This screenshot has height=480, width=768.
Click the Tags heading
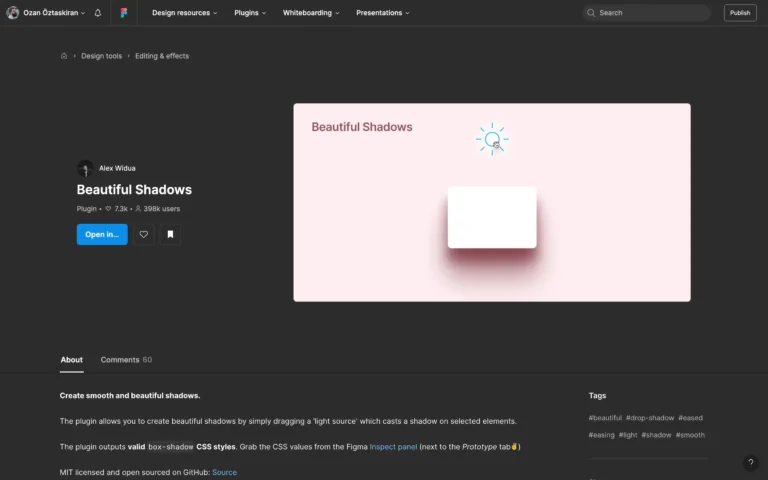pyautogui.click(x=597, y=395)
